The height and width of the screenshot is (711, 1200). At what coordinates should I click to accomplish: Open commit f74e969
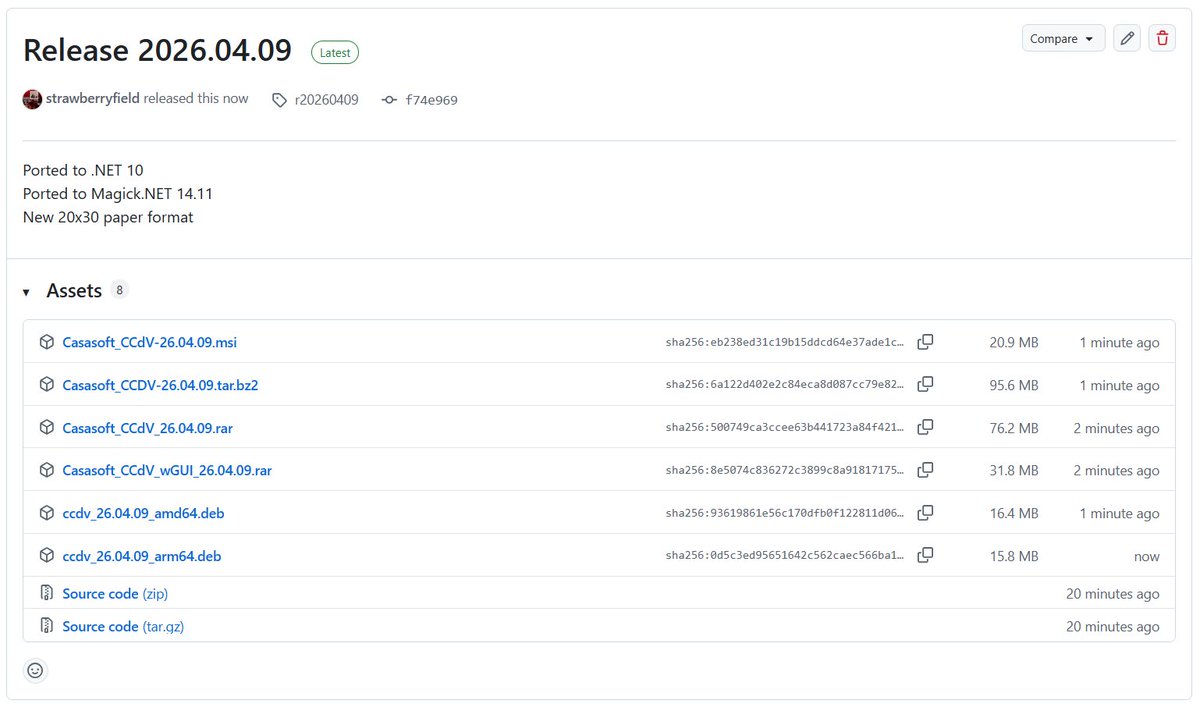431,100
